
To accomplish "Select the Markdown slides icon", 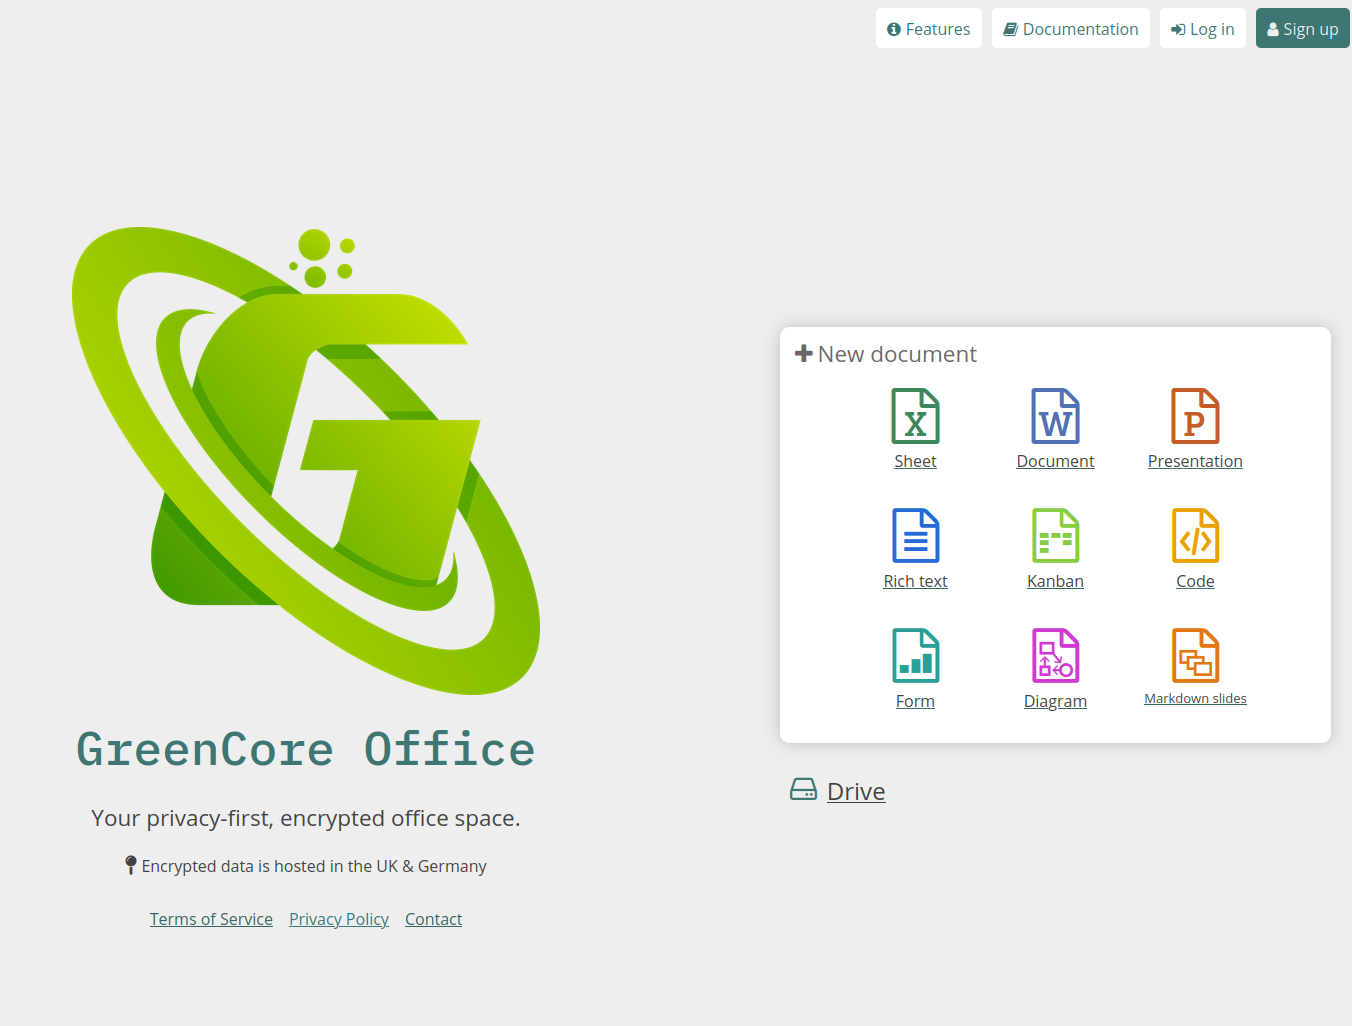I will (1195, 656).
